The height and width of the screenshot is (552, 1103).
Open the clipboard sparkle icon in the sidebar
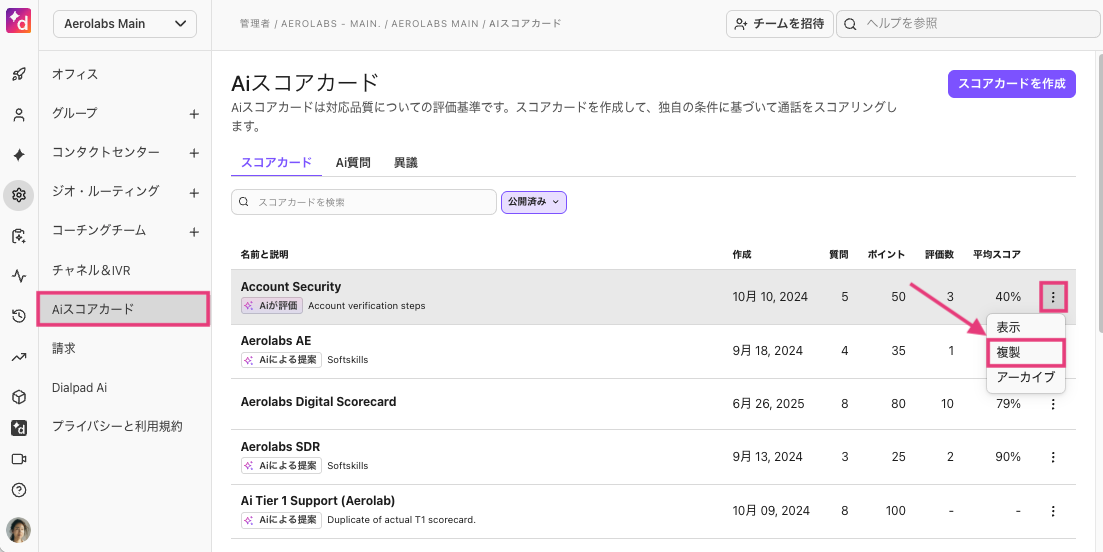click(x=19, y=236)
